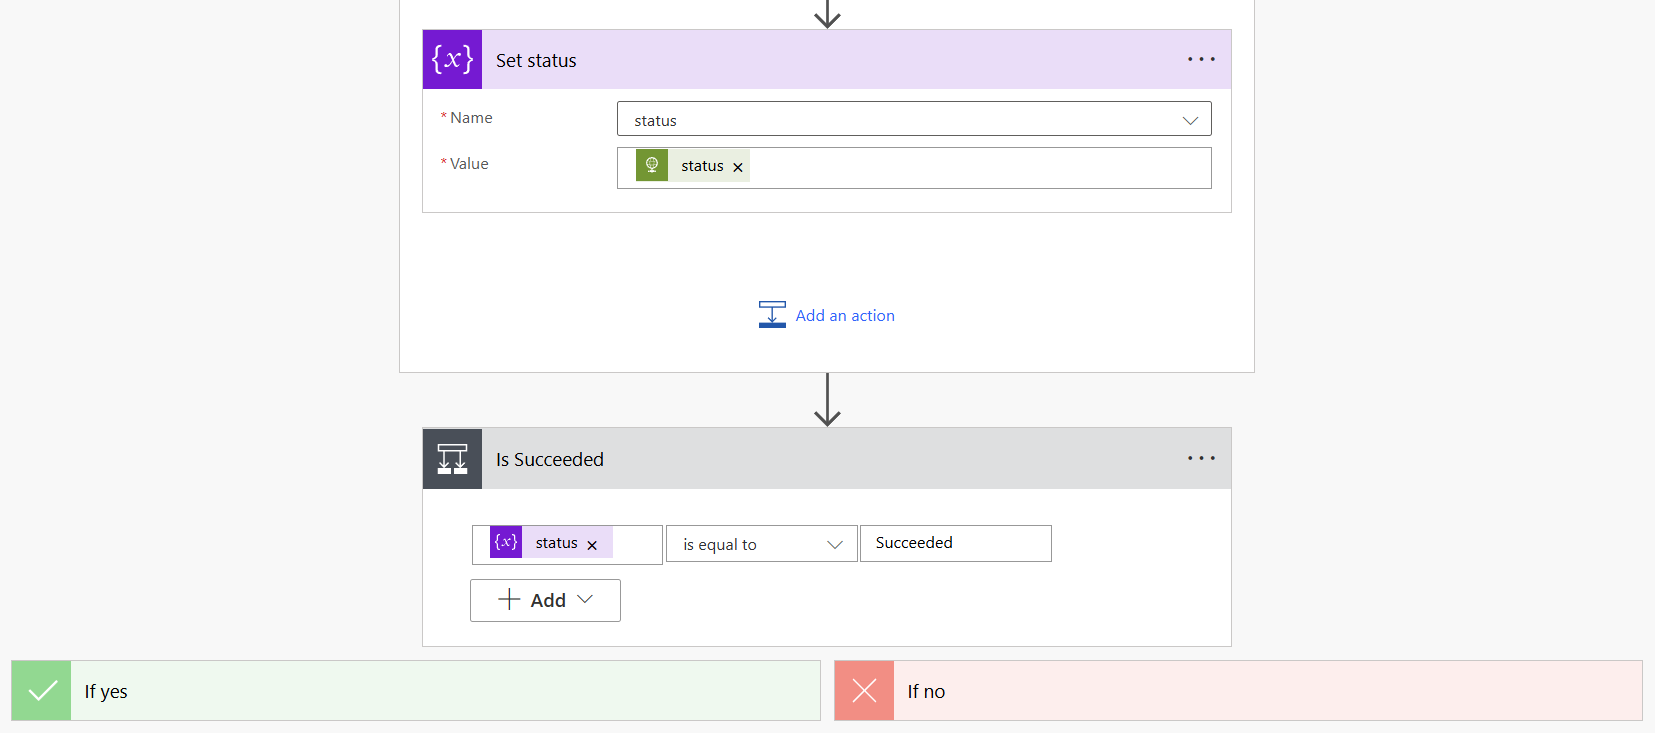This screenshot has height=733, width=1655.
Task: Select the If no branch header
Action: 1239,691
